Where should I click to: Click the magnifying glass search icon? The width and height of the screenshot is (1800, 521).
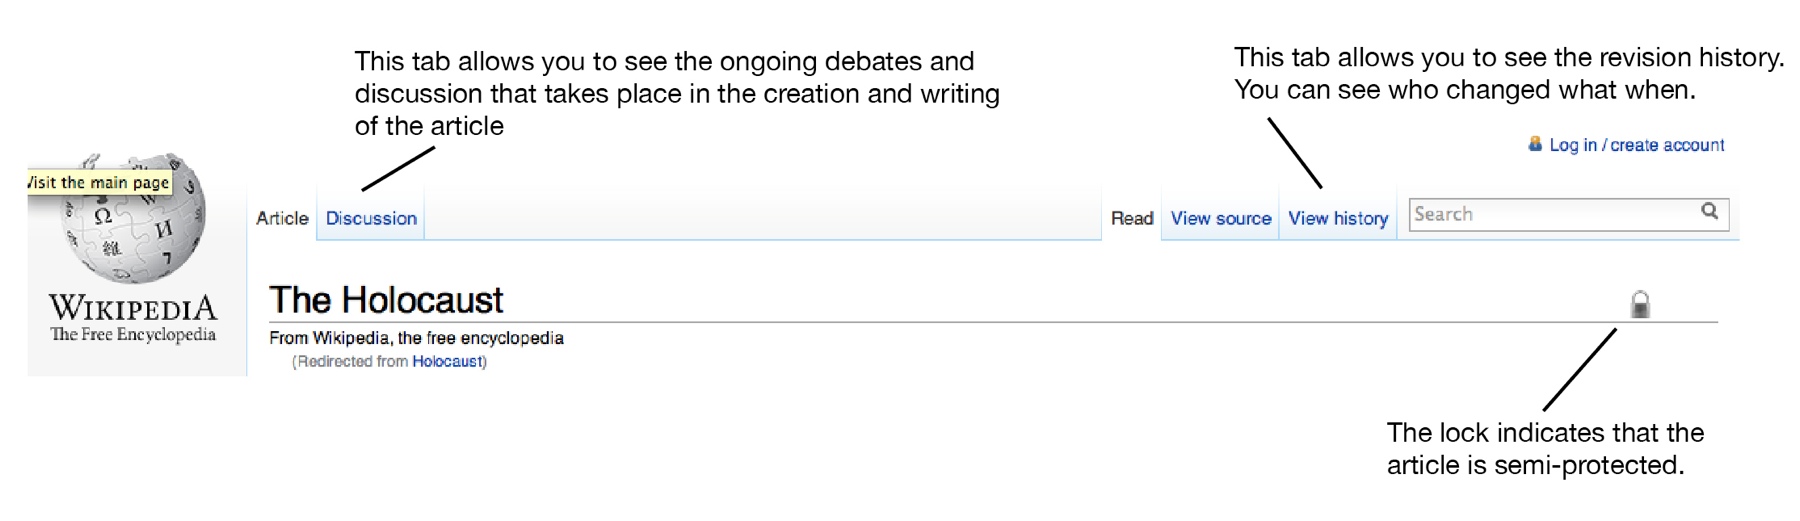(x=1709, y=211)
